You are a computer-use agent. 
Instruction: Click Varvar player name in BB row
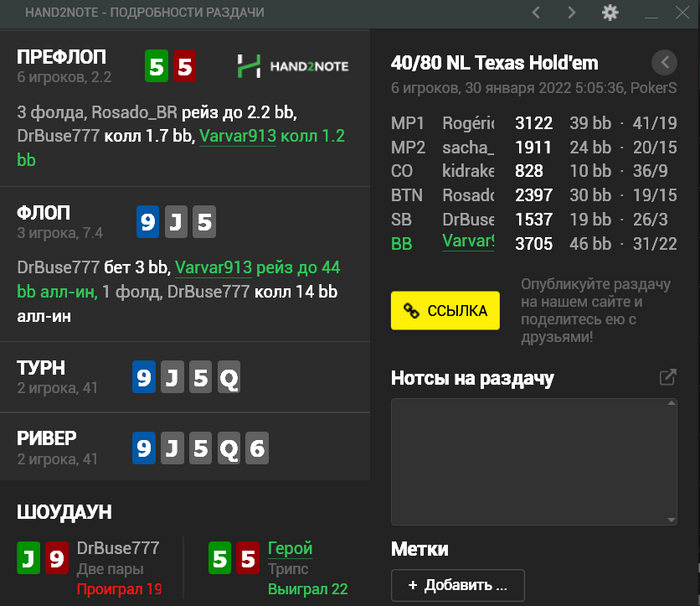468,242
